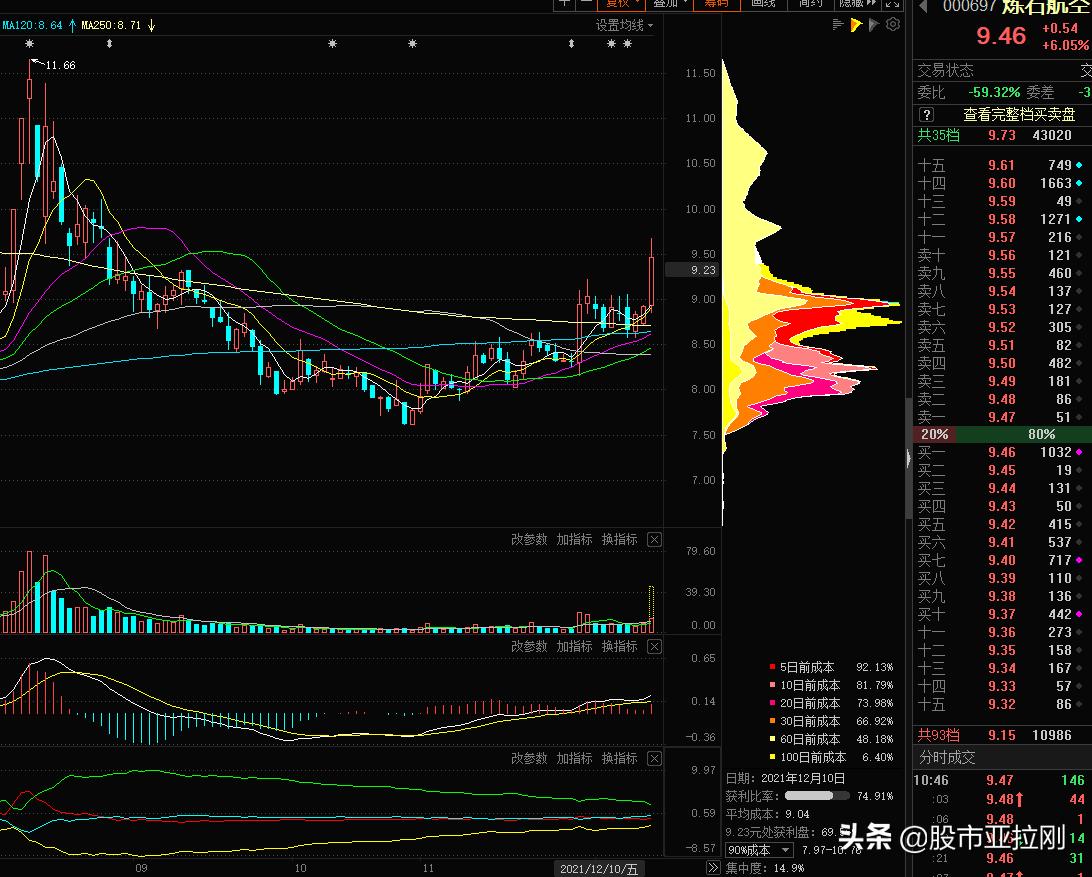Click the fullscreen expand arrows icon
This screenshot has height=877, width=1092.
(x=892, y=4)
